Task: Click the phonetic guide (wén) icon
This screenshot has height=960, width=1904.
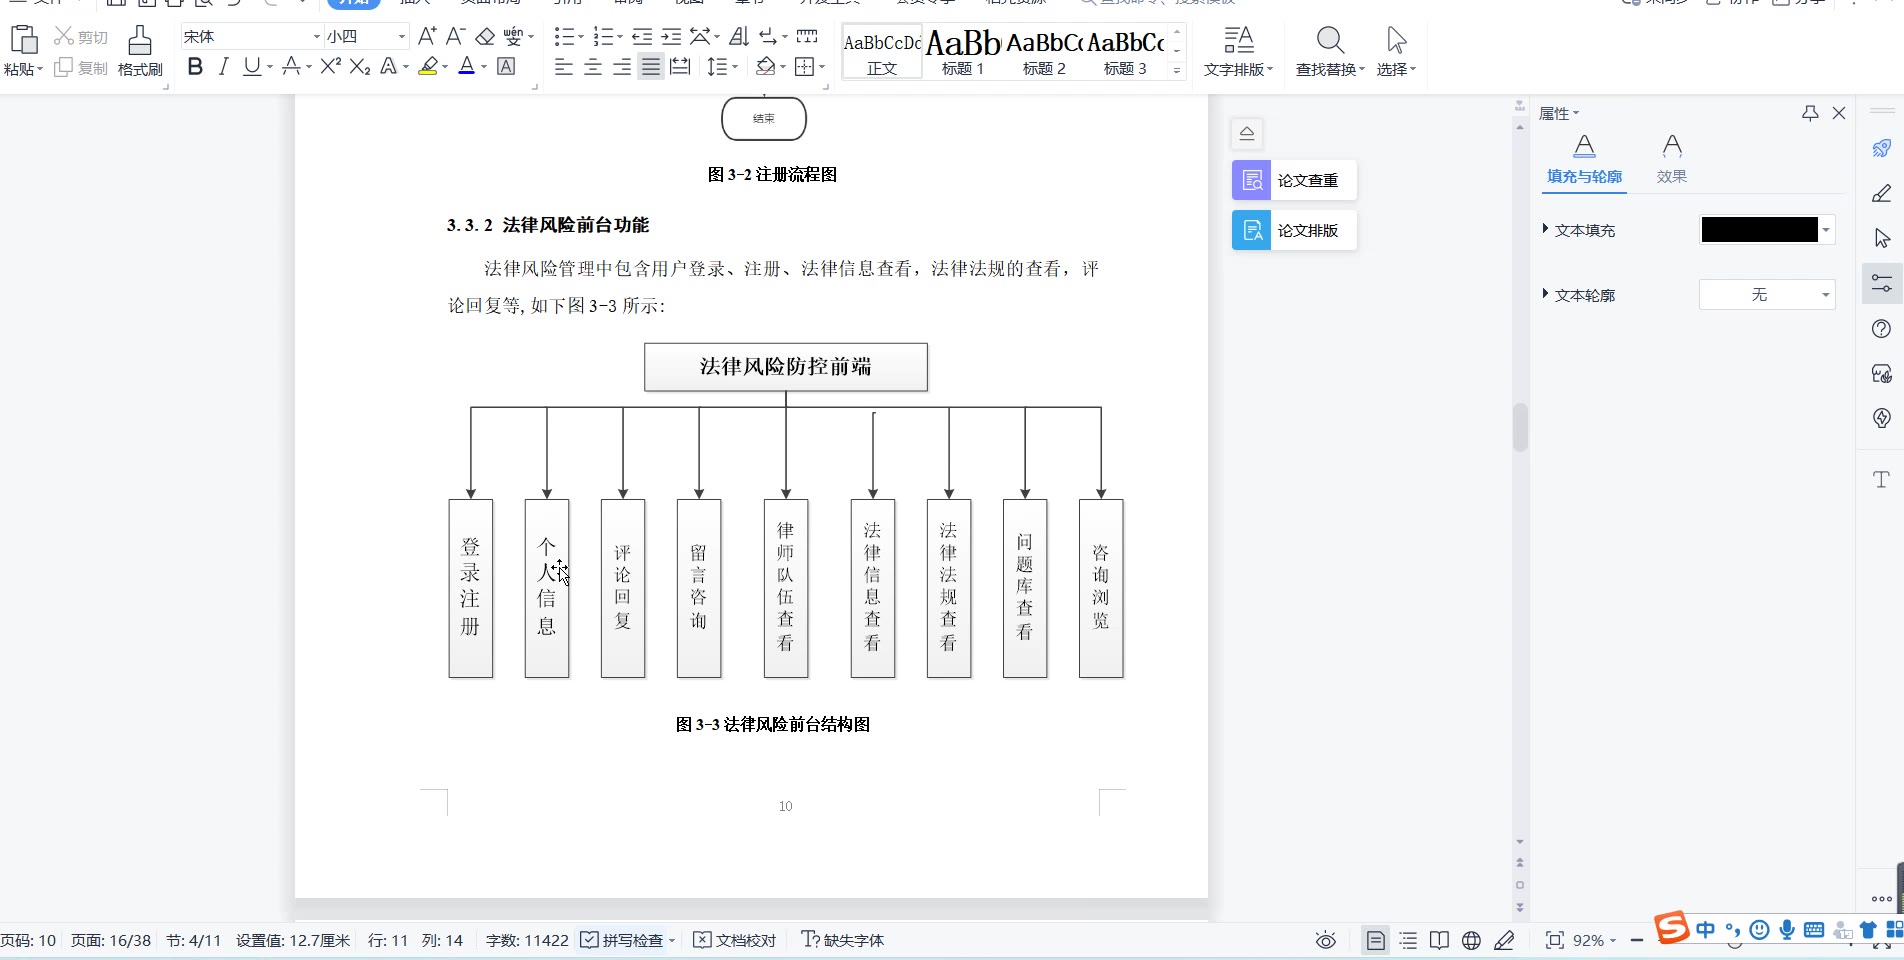Action: 513,36
